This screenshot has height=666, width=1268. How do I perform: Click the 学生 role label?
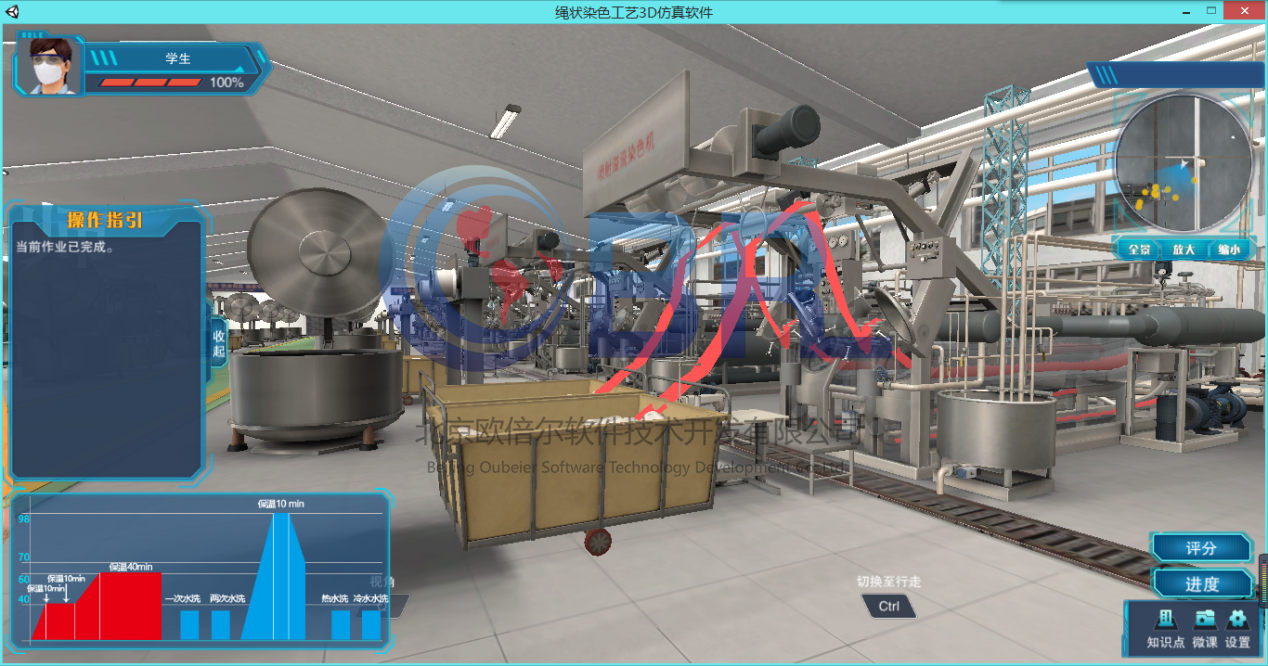(x=178, y=58)
